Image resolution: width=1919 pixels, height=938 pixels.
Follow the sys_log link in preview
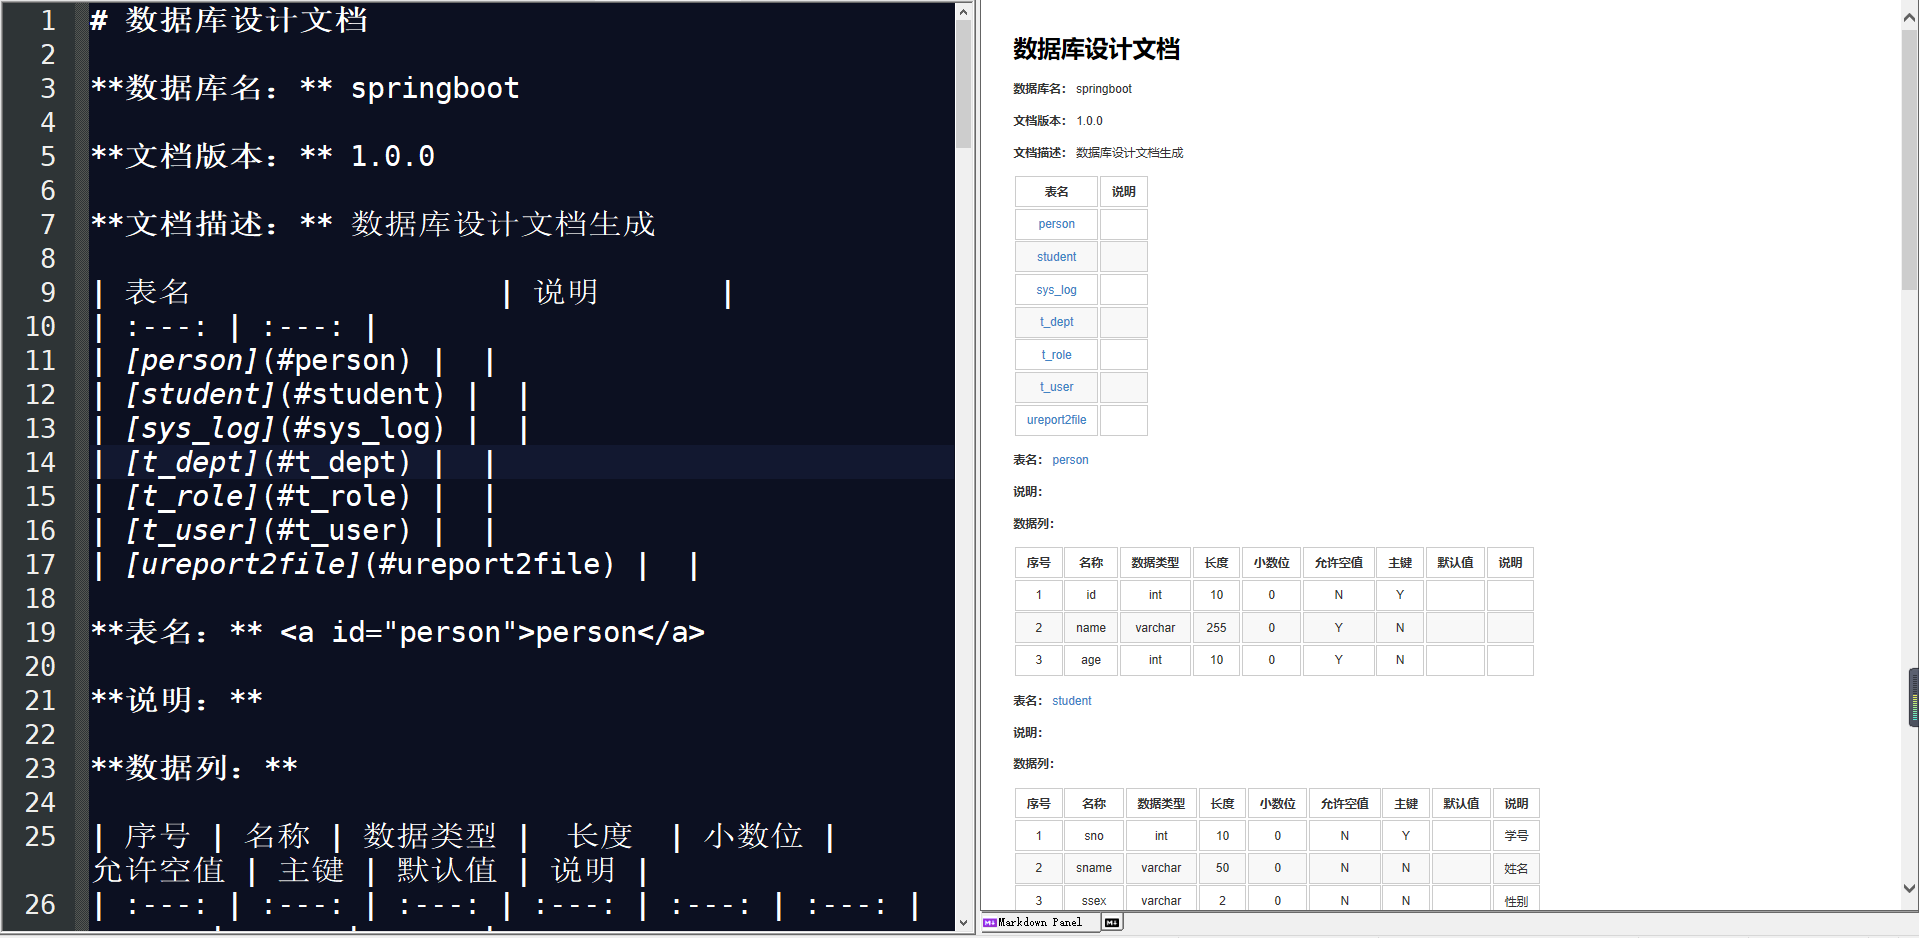pos(1056,290)
